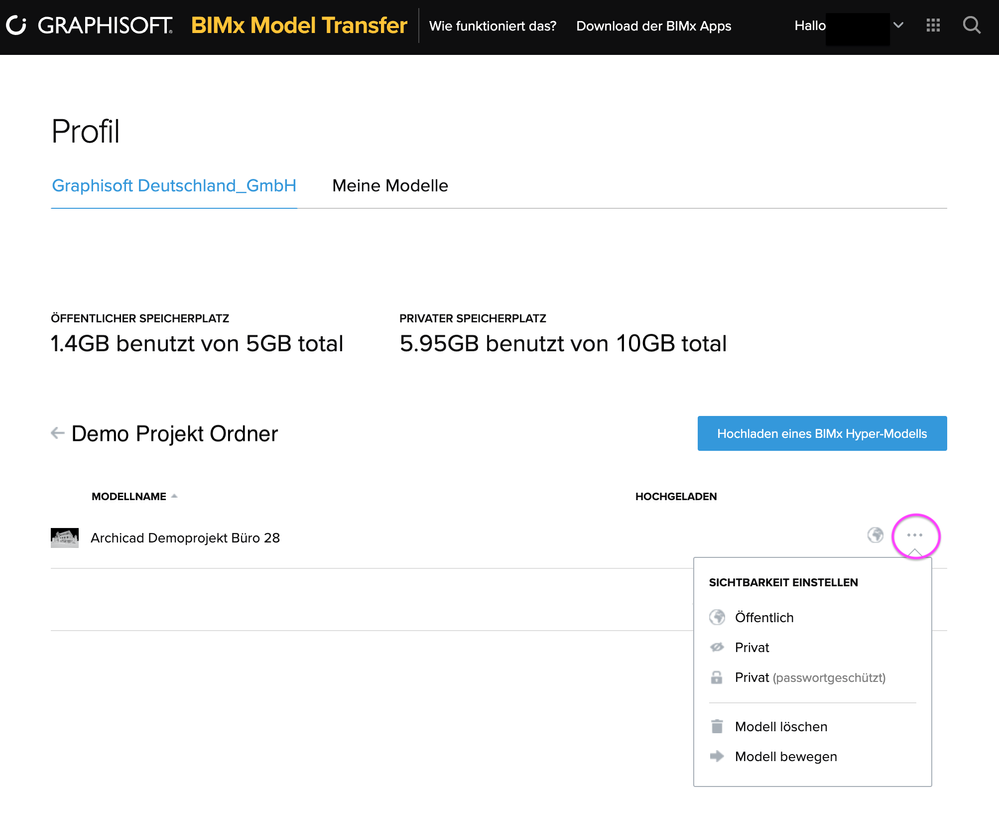Select the Graphisoft Deutschland_GmbH tab

(x=174, y=186)
